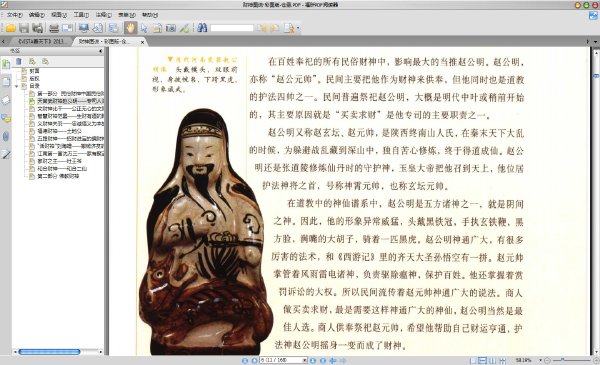This screenshot has width=600, height=365.
Task: Open the Signatures pen sidebar icon
Action: point(6,155)
